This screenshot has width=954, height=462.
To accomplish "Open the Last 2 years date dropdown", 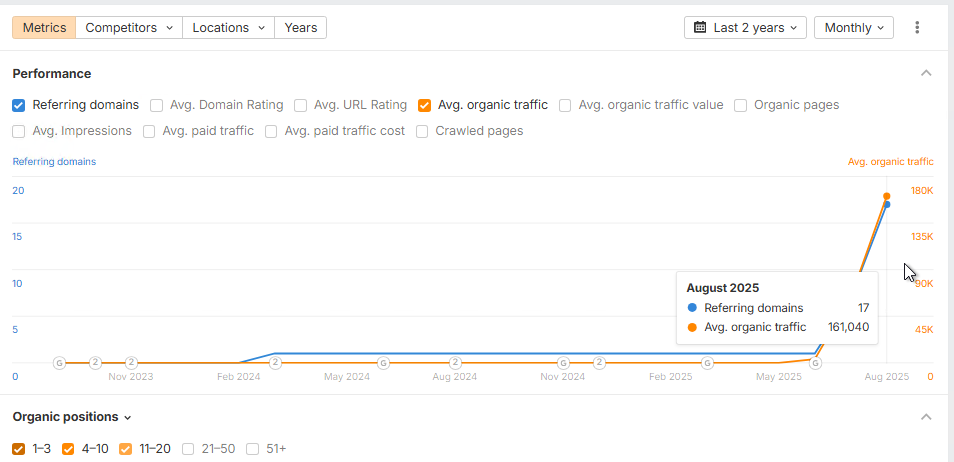I will pos(745,27).
